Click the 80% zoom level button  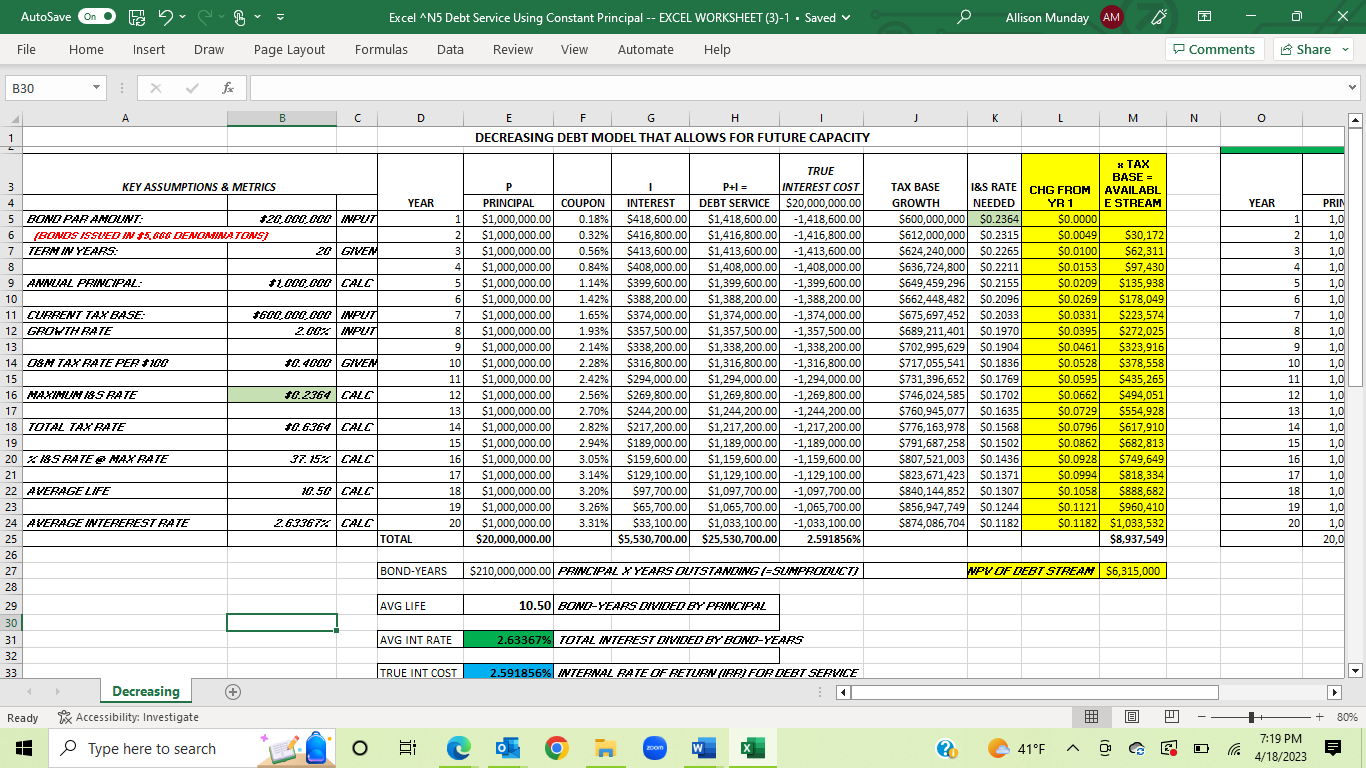click(x=1346, y=717)
